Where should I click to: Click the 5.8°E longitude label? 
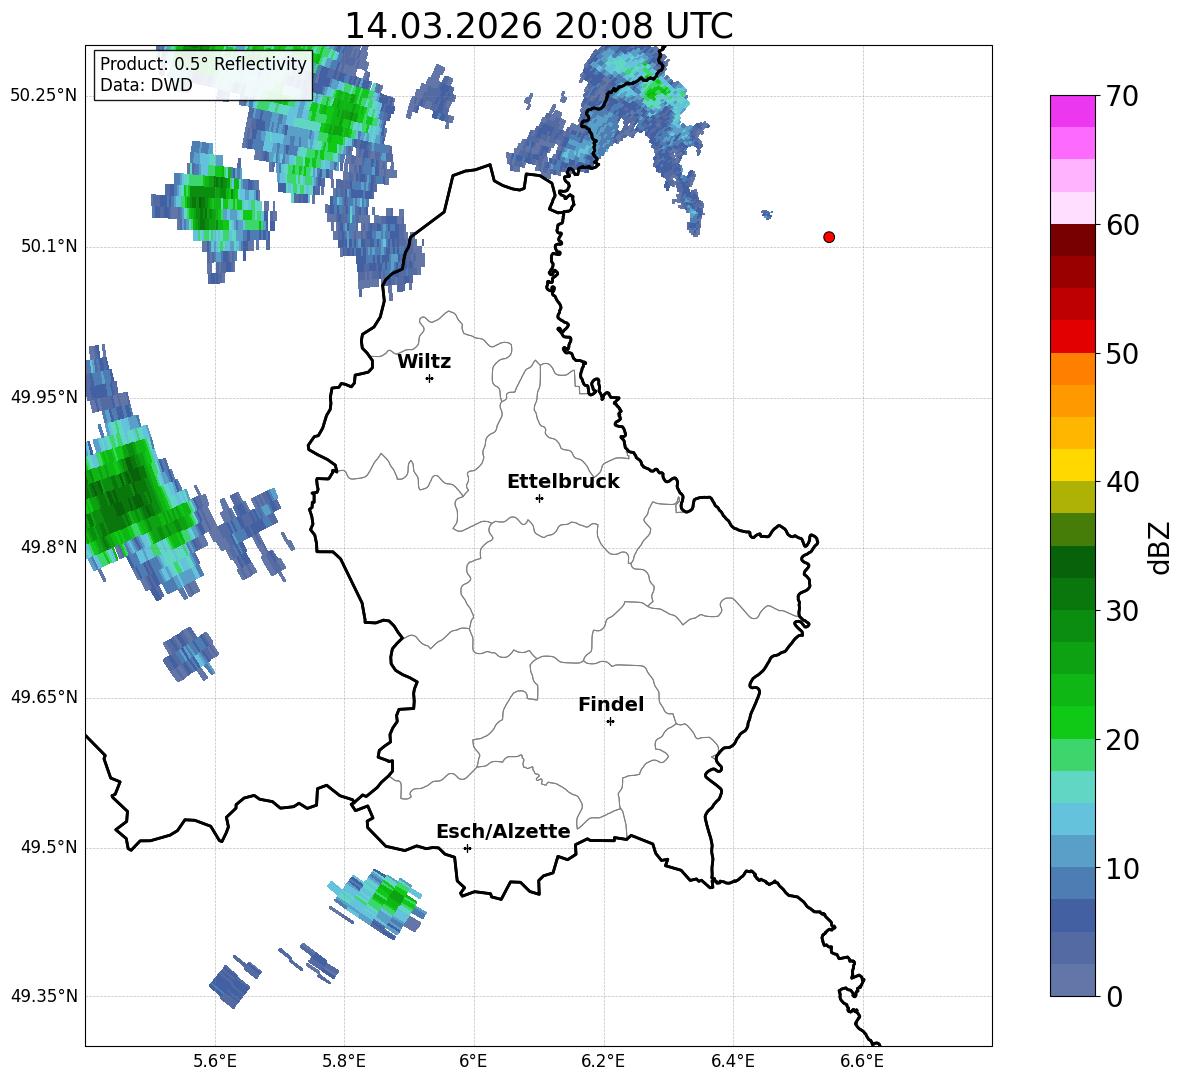pyautogui.click(x=344, y=1061)
